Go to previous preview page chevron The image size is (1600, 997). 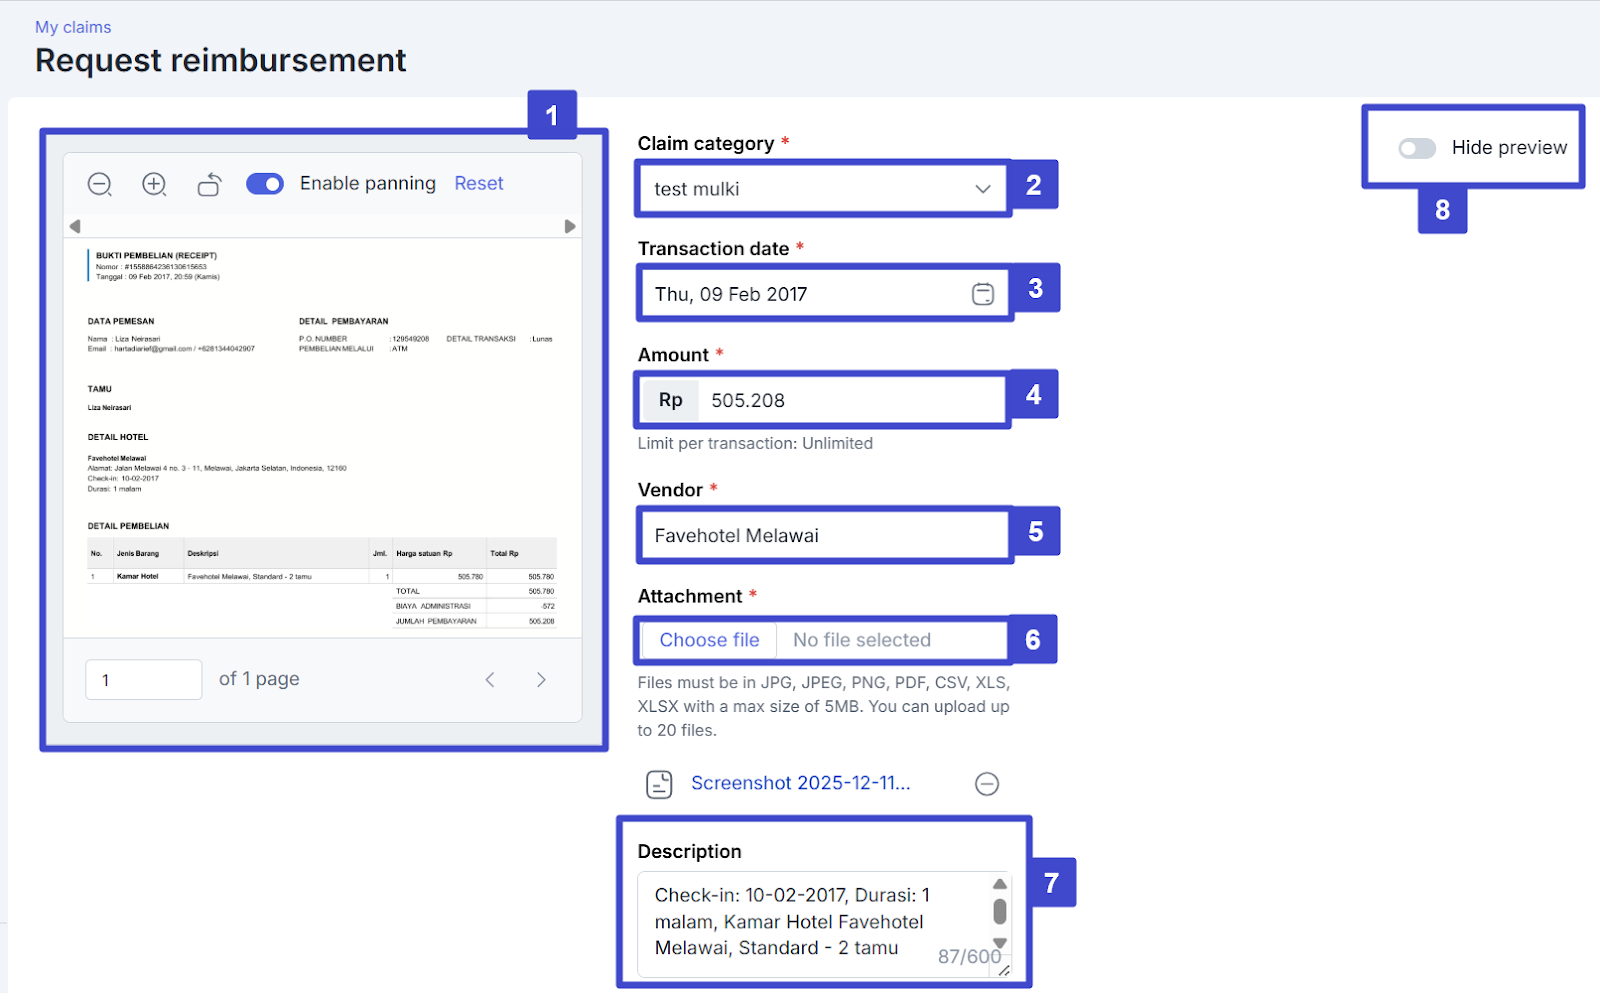pos(490,680)
